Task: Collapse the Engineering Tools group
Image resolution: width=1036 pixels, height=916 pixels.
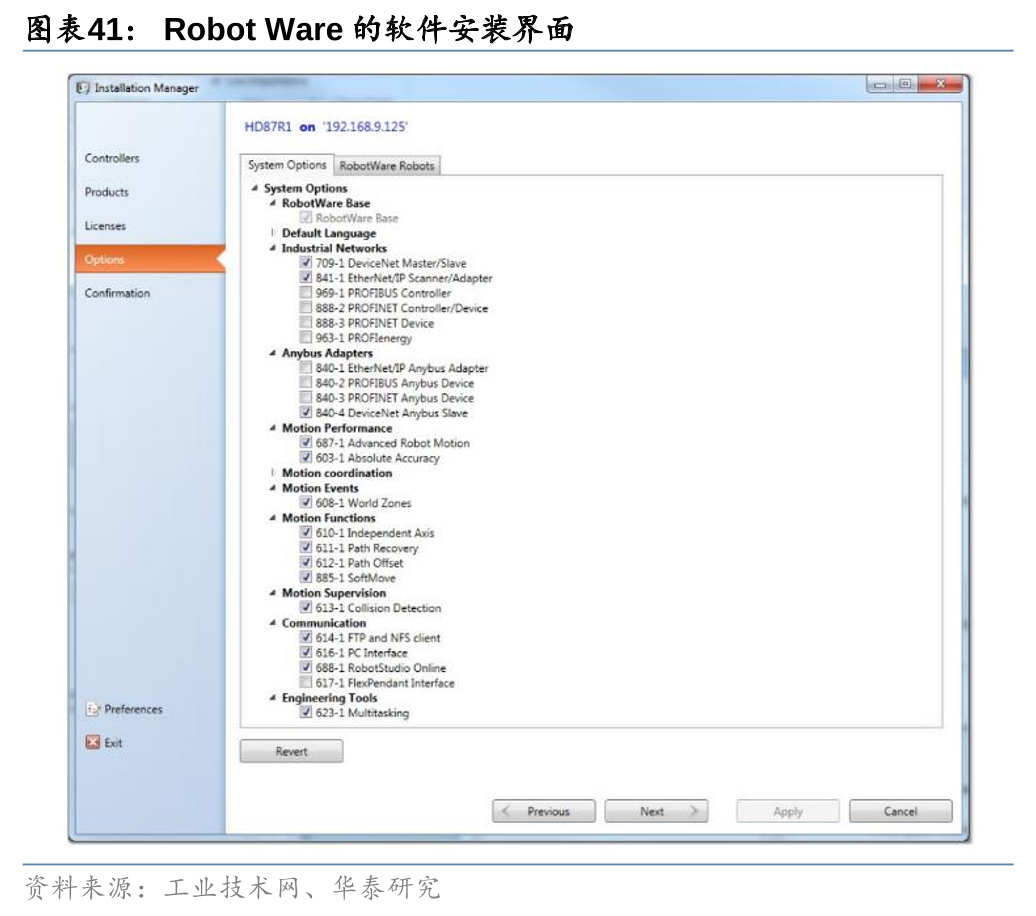Action: (x=272, y=698)
